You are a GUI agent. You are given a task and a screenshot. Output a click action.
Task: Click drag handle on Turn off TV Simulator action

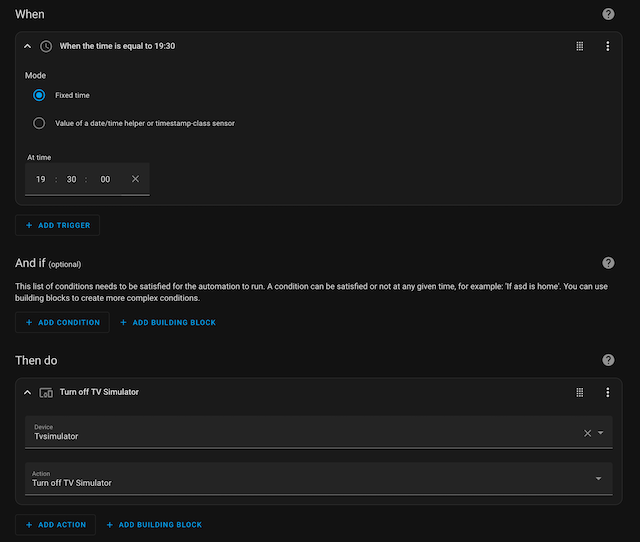point(580,392)
